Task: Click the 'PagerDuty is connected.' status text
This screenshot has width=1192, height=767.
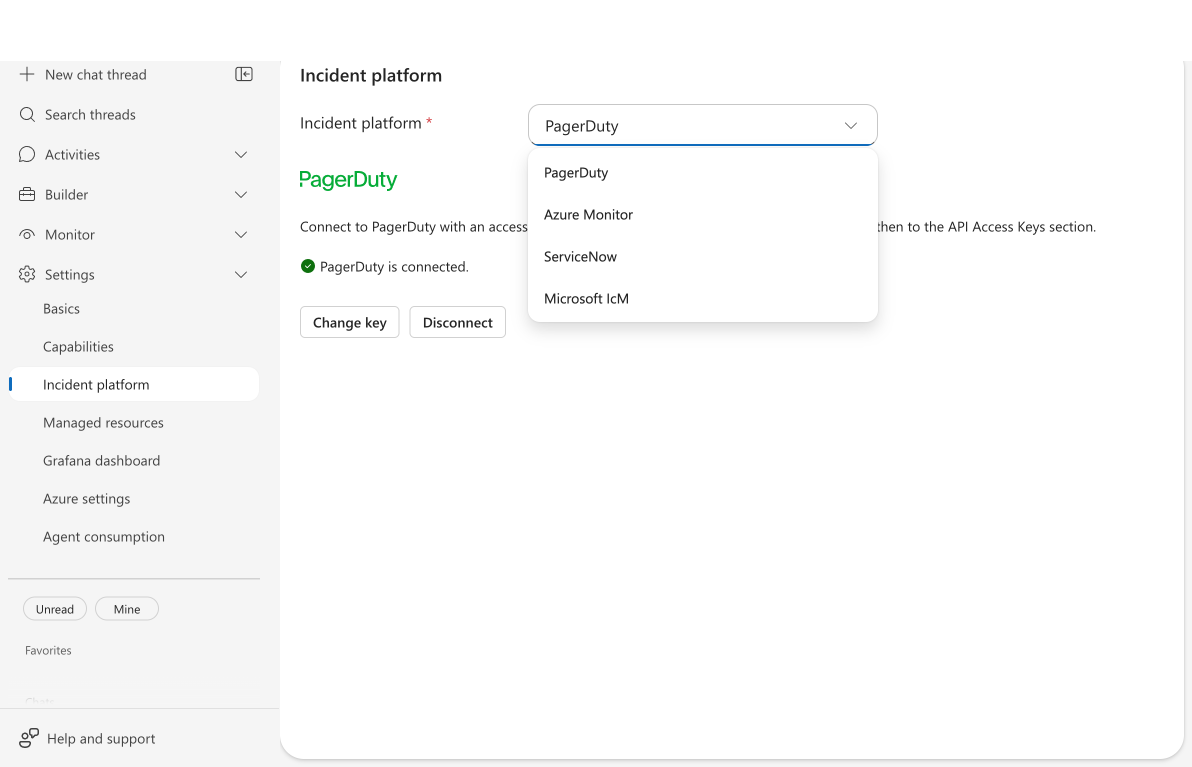Action: pyautogui.click(x=394, y=267)
